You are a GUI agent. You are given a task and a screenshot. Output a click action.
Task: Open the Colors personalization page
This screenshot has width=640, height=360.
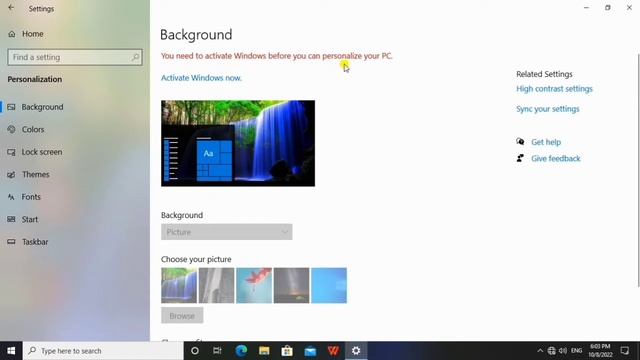pyautogui.click(x=33, y=129)
